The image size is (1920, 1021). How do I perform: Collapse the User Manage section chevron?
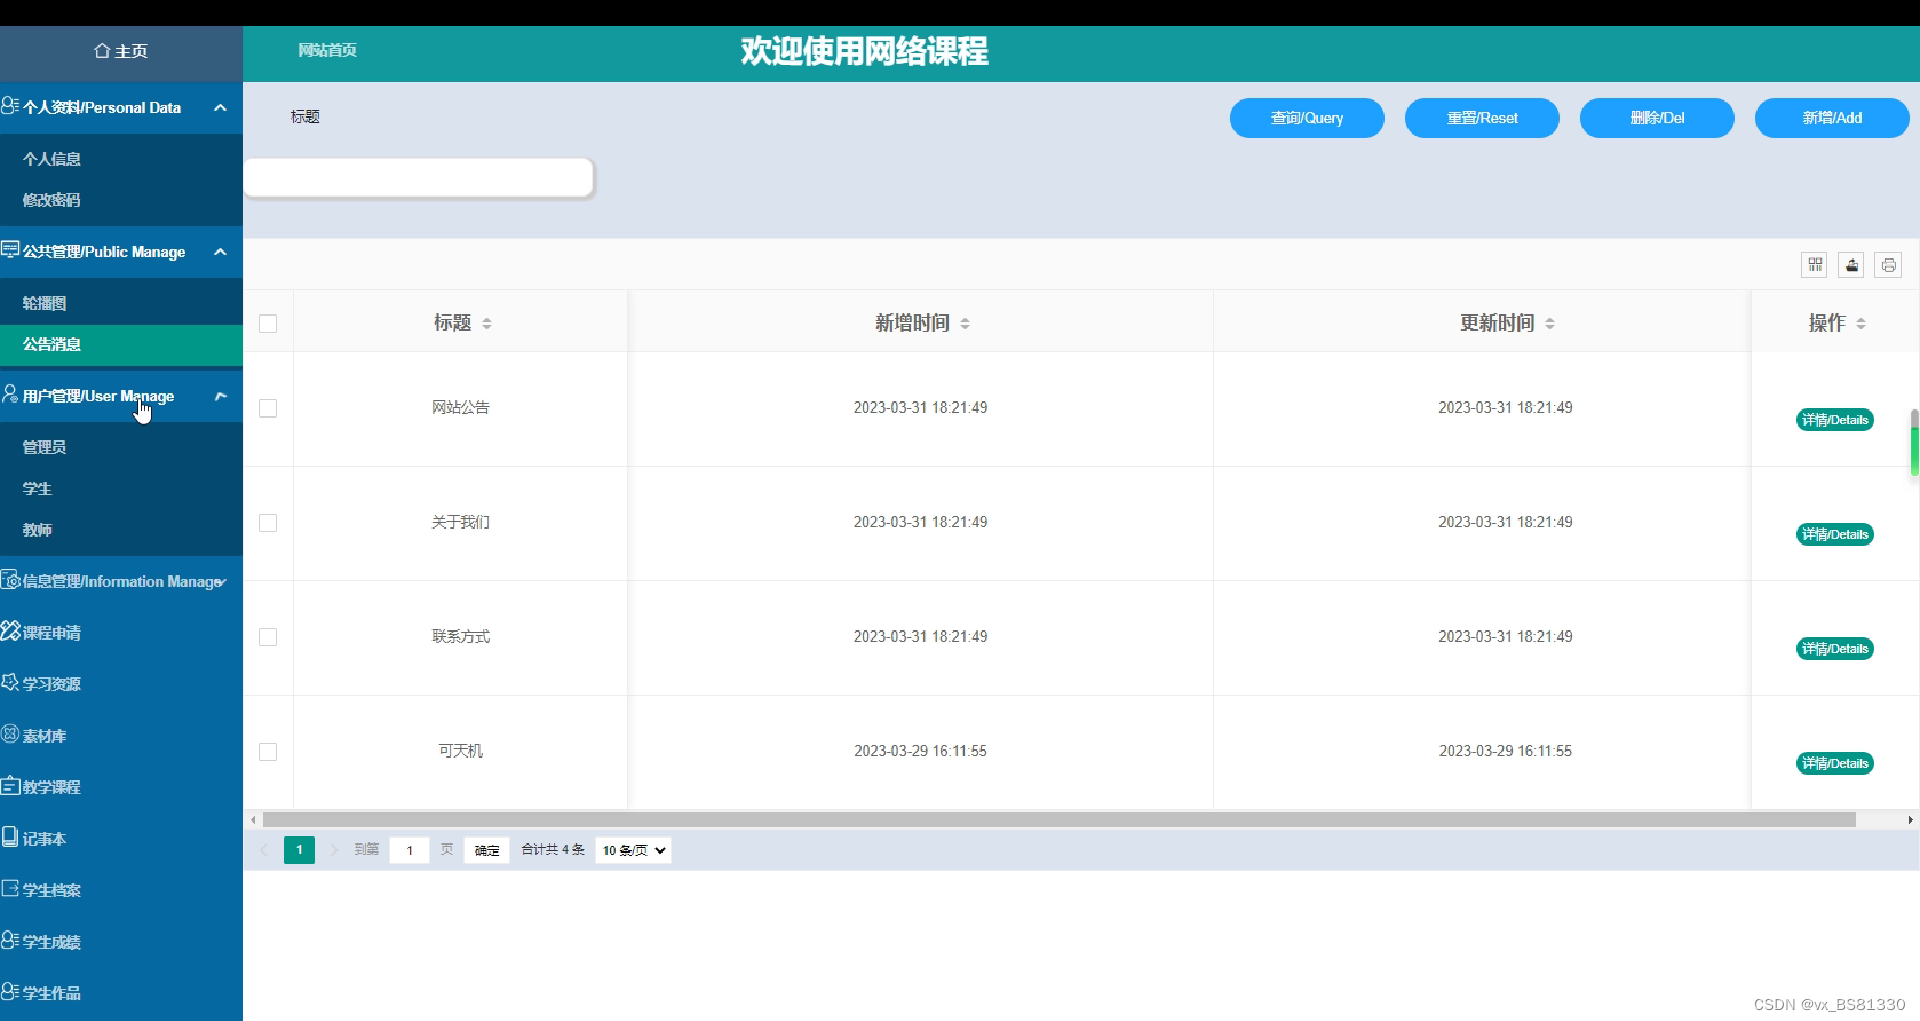pos(220,396)
